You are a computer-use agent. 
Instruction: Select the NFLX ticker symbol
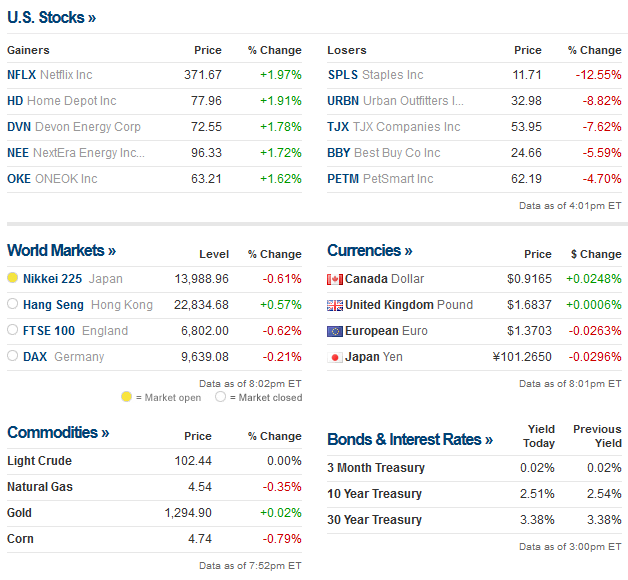pyautogui.click(x=21, y=75)
